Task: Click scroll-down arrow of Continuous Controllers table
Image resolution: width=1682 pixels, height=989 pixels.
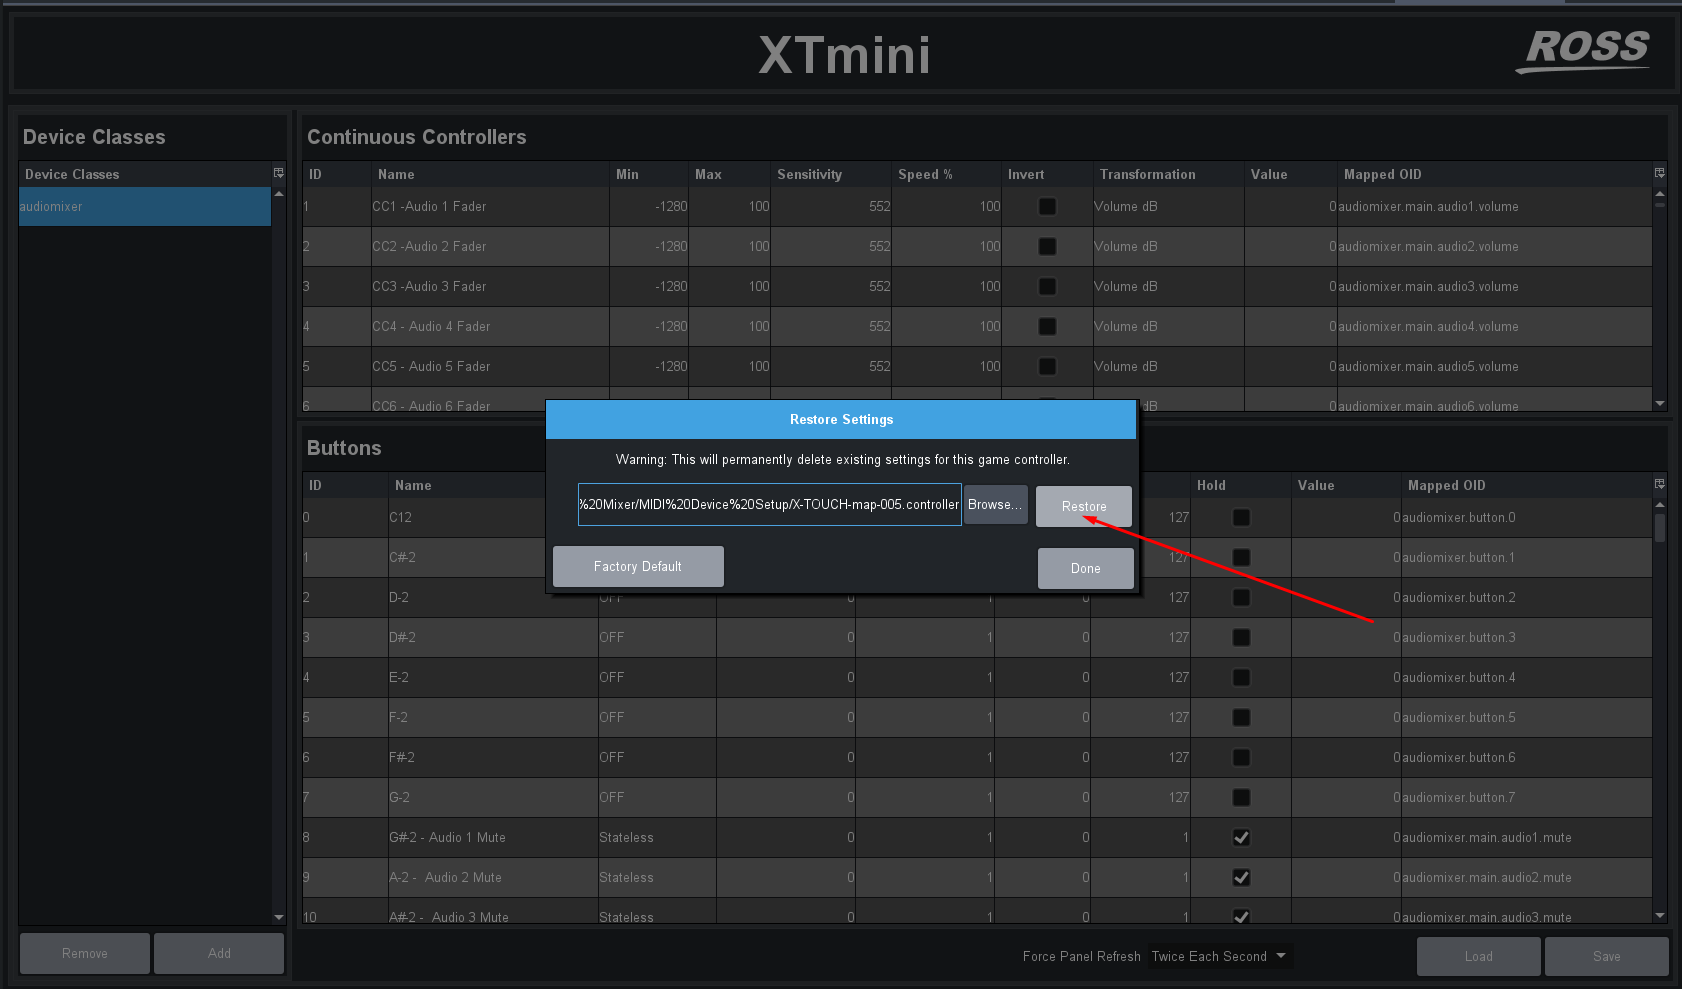Action: point(1660,404)
